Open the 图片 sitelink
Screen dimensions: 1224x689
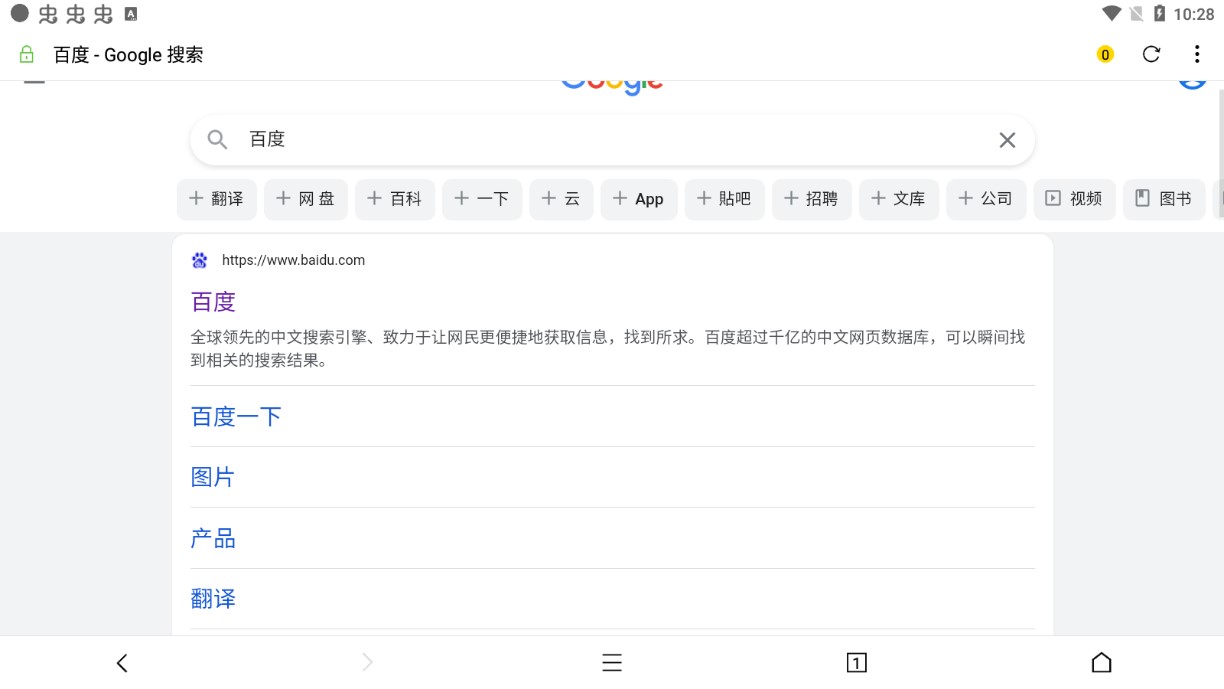(x=213, y=478)
